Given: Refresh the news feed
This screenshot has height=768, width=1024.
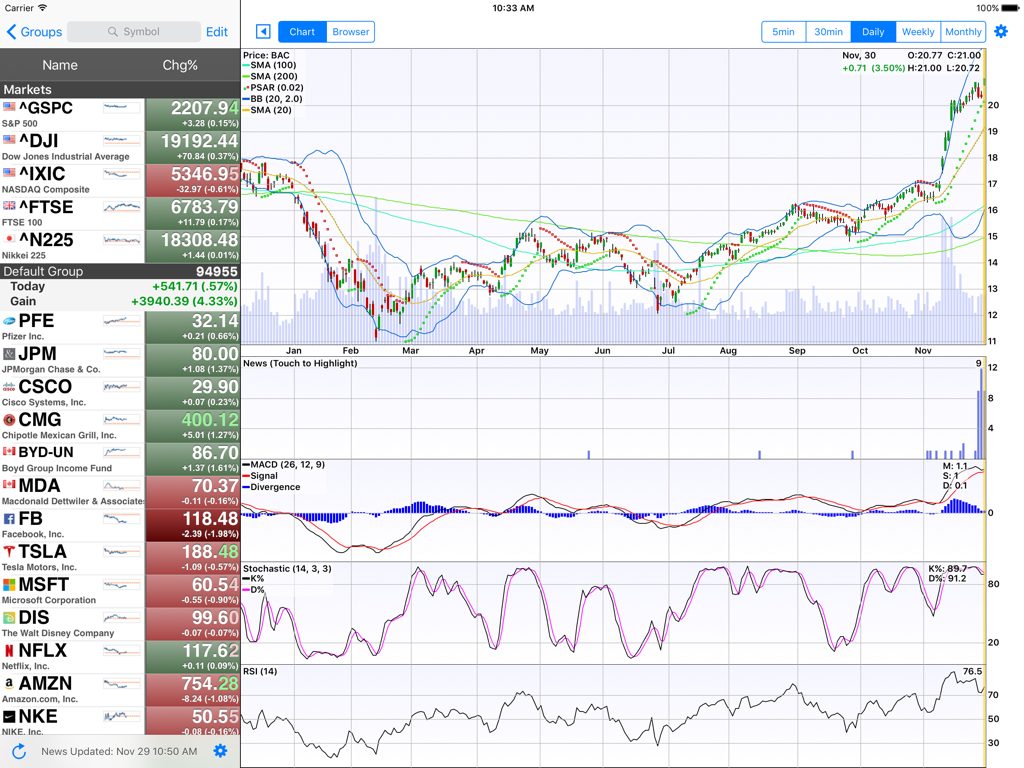Looking at the screenshot, I should [x=14, y=751].
